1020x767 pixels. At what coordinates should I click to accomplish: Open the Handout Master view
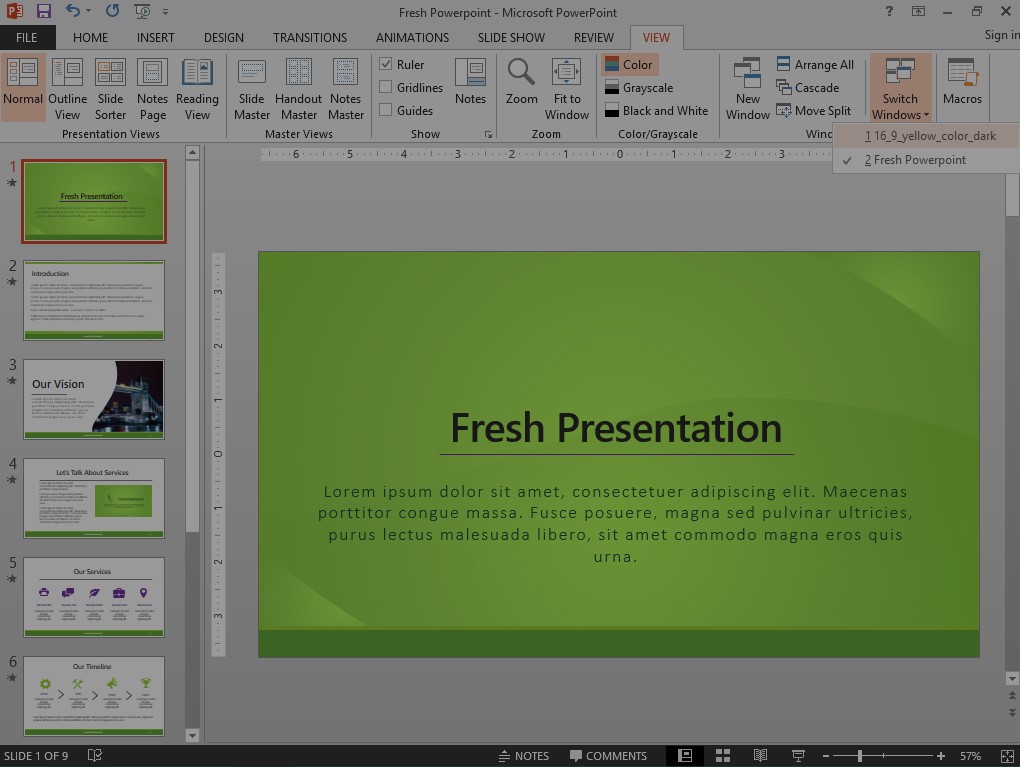298,87
